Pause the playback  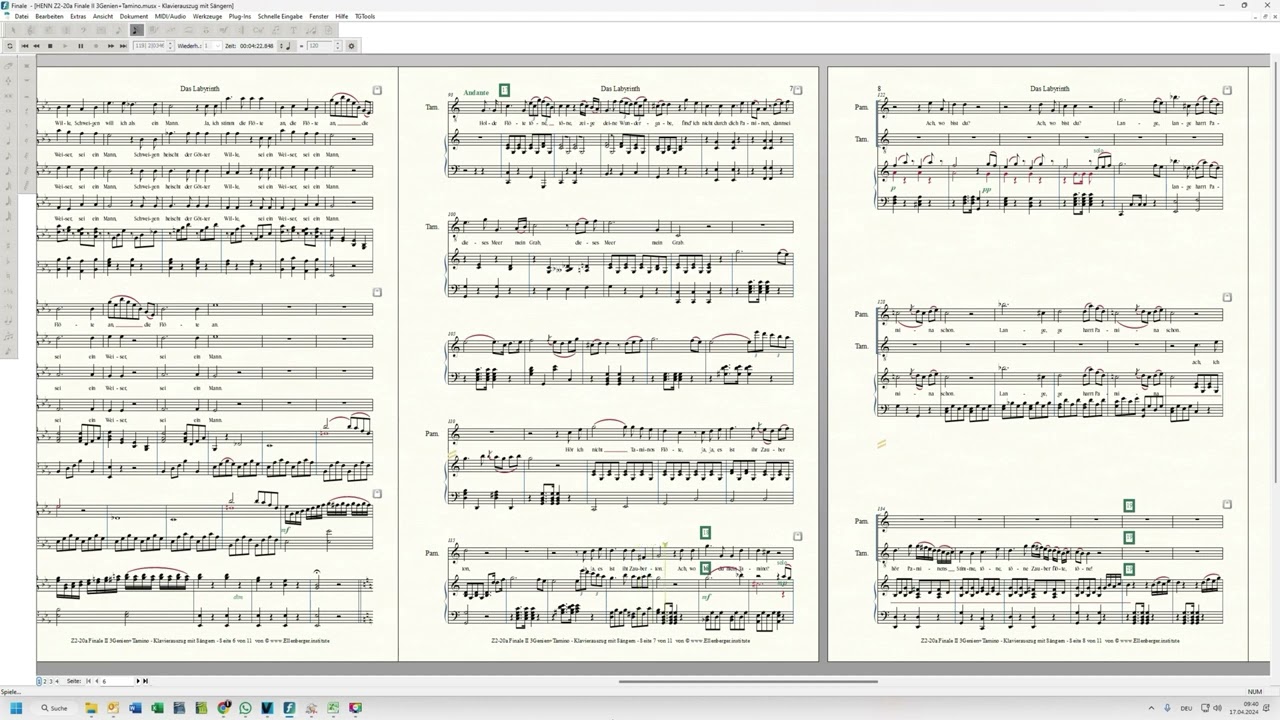tap(81, 46)
